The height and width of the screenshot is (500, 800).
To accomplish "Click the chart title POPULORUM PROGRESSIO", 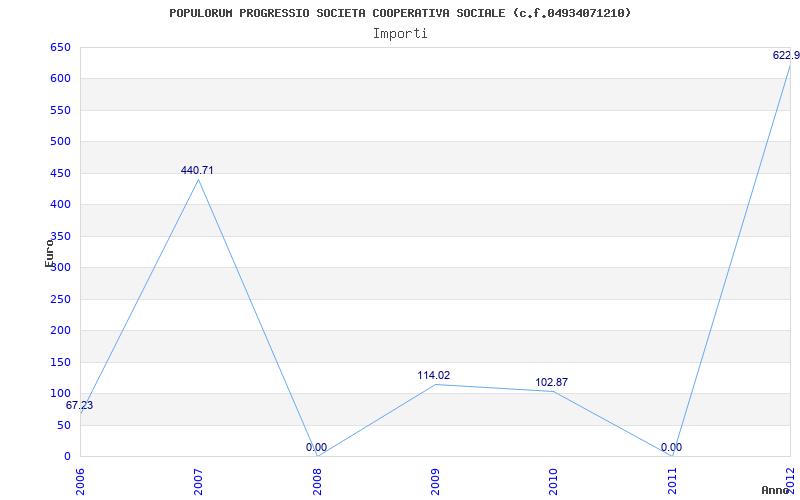I will pos(400,13).
